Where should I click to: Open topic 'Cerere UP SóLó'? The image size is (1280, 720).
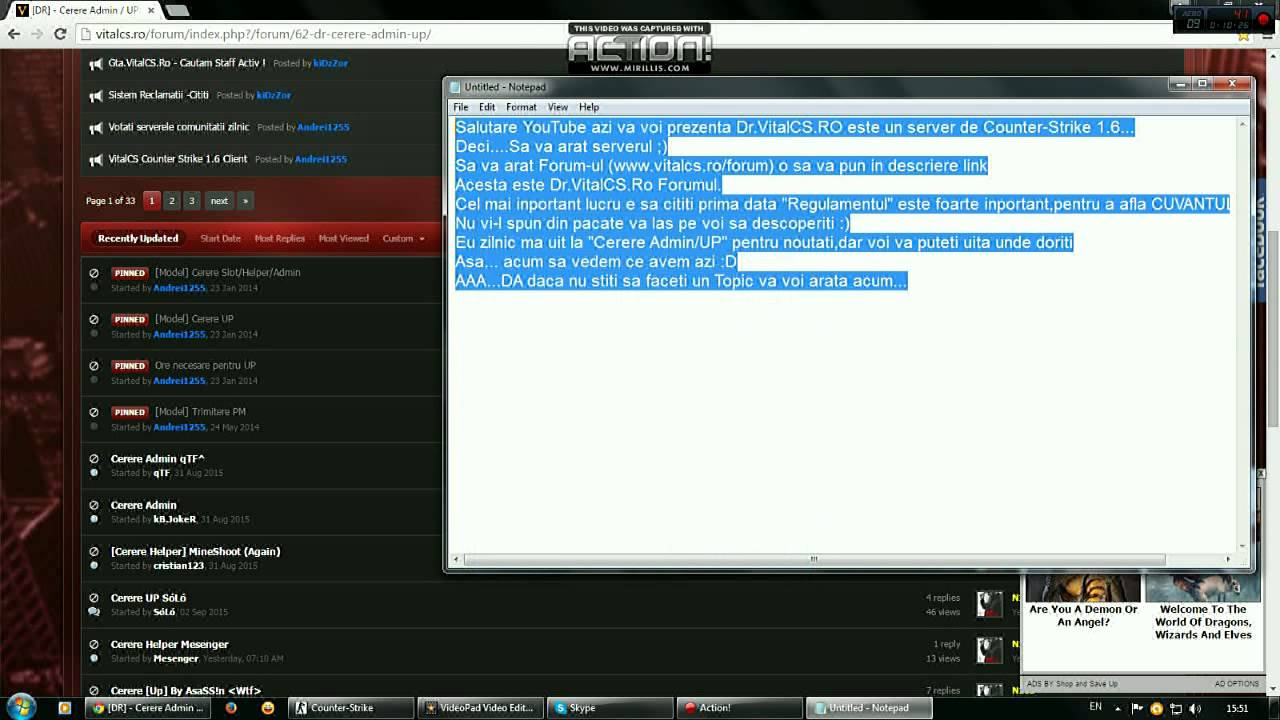tap(148, 598)
